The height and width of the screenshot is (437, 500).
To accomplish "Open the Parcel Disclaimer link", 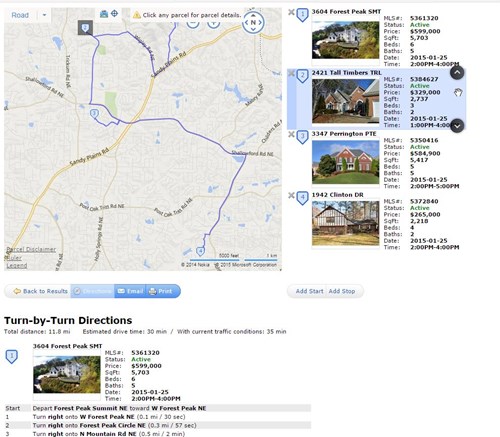I will (31, 249).
